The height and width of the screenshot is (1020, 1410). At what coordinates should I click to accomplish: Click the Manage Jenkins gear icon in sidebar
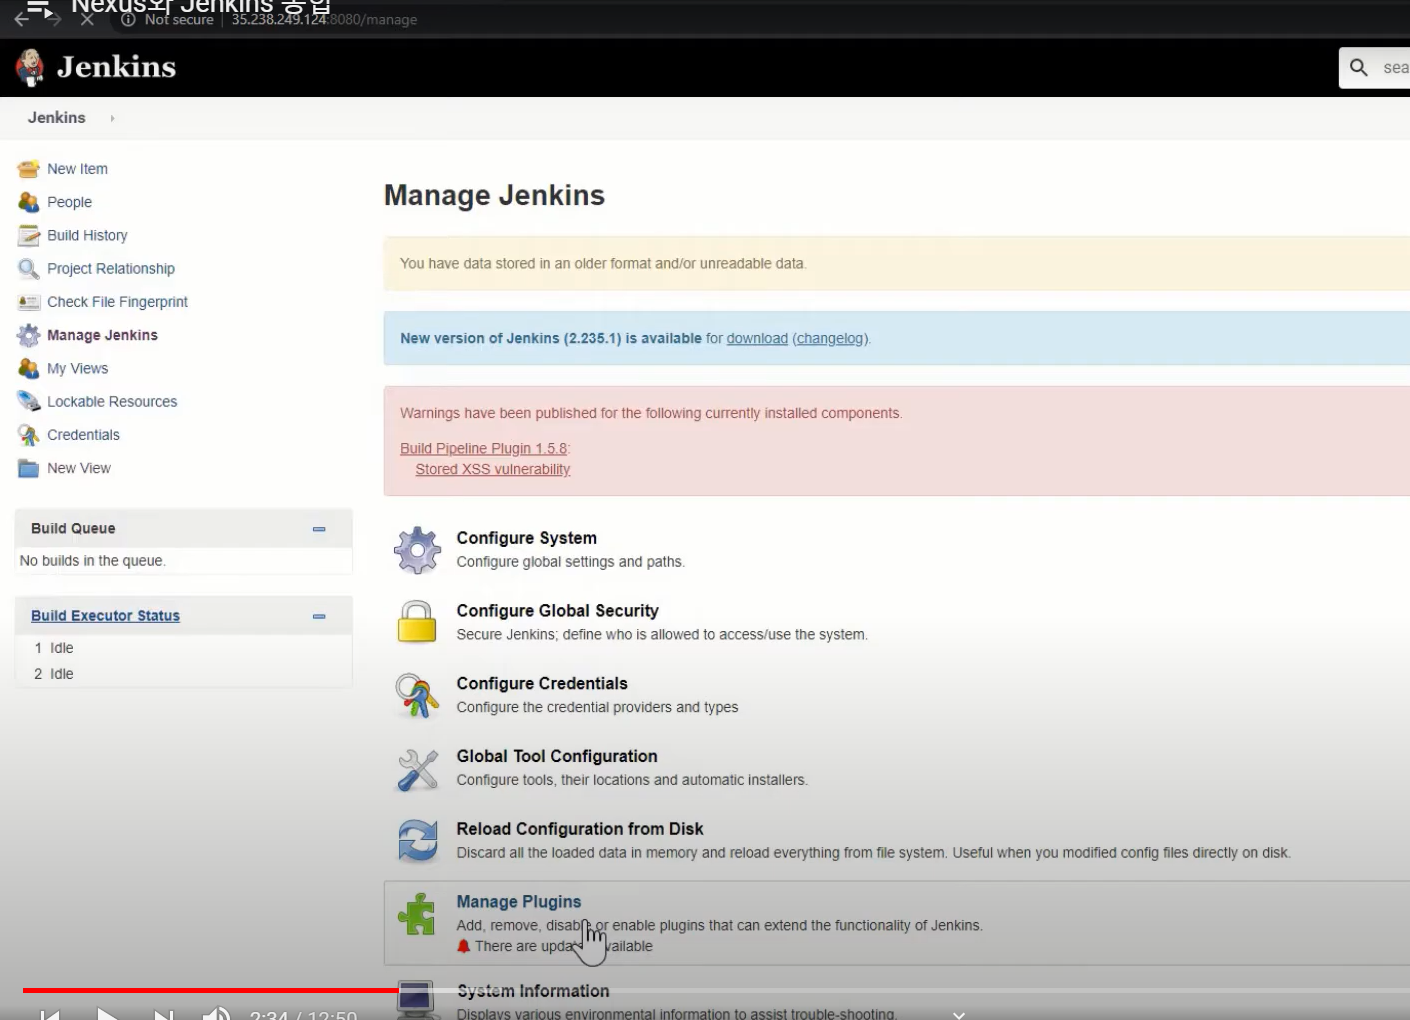[x=29, y=335]
